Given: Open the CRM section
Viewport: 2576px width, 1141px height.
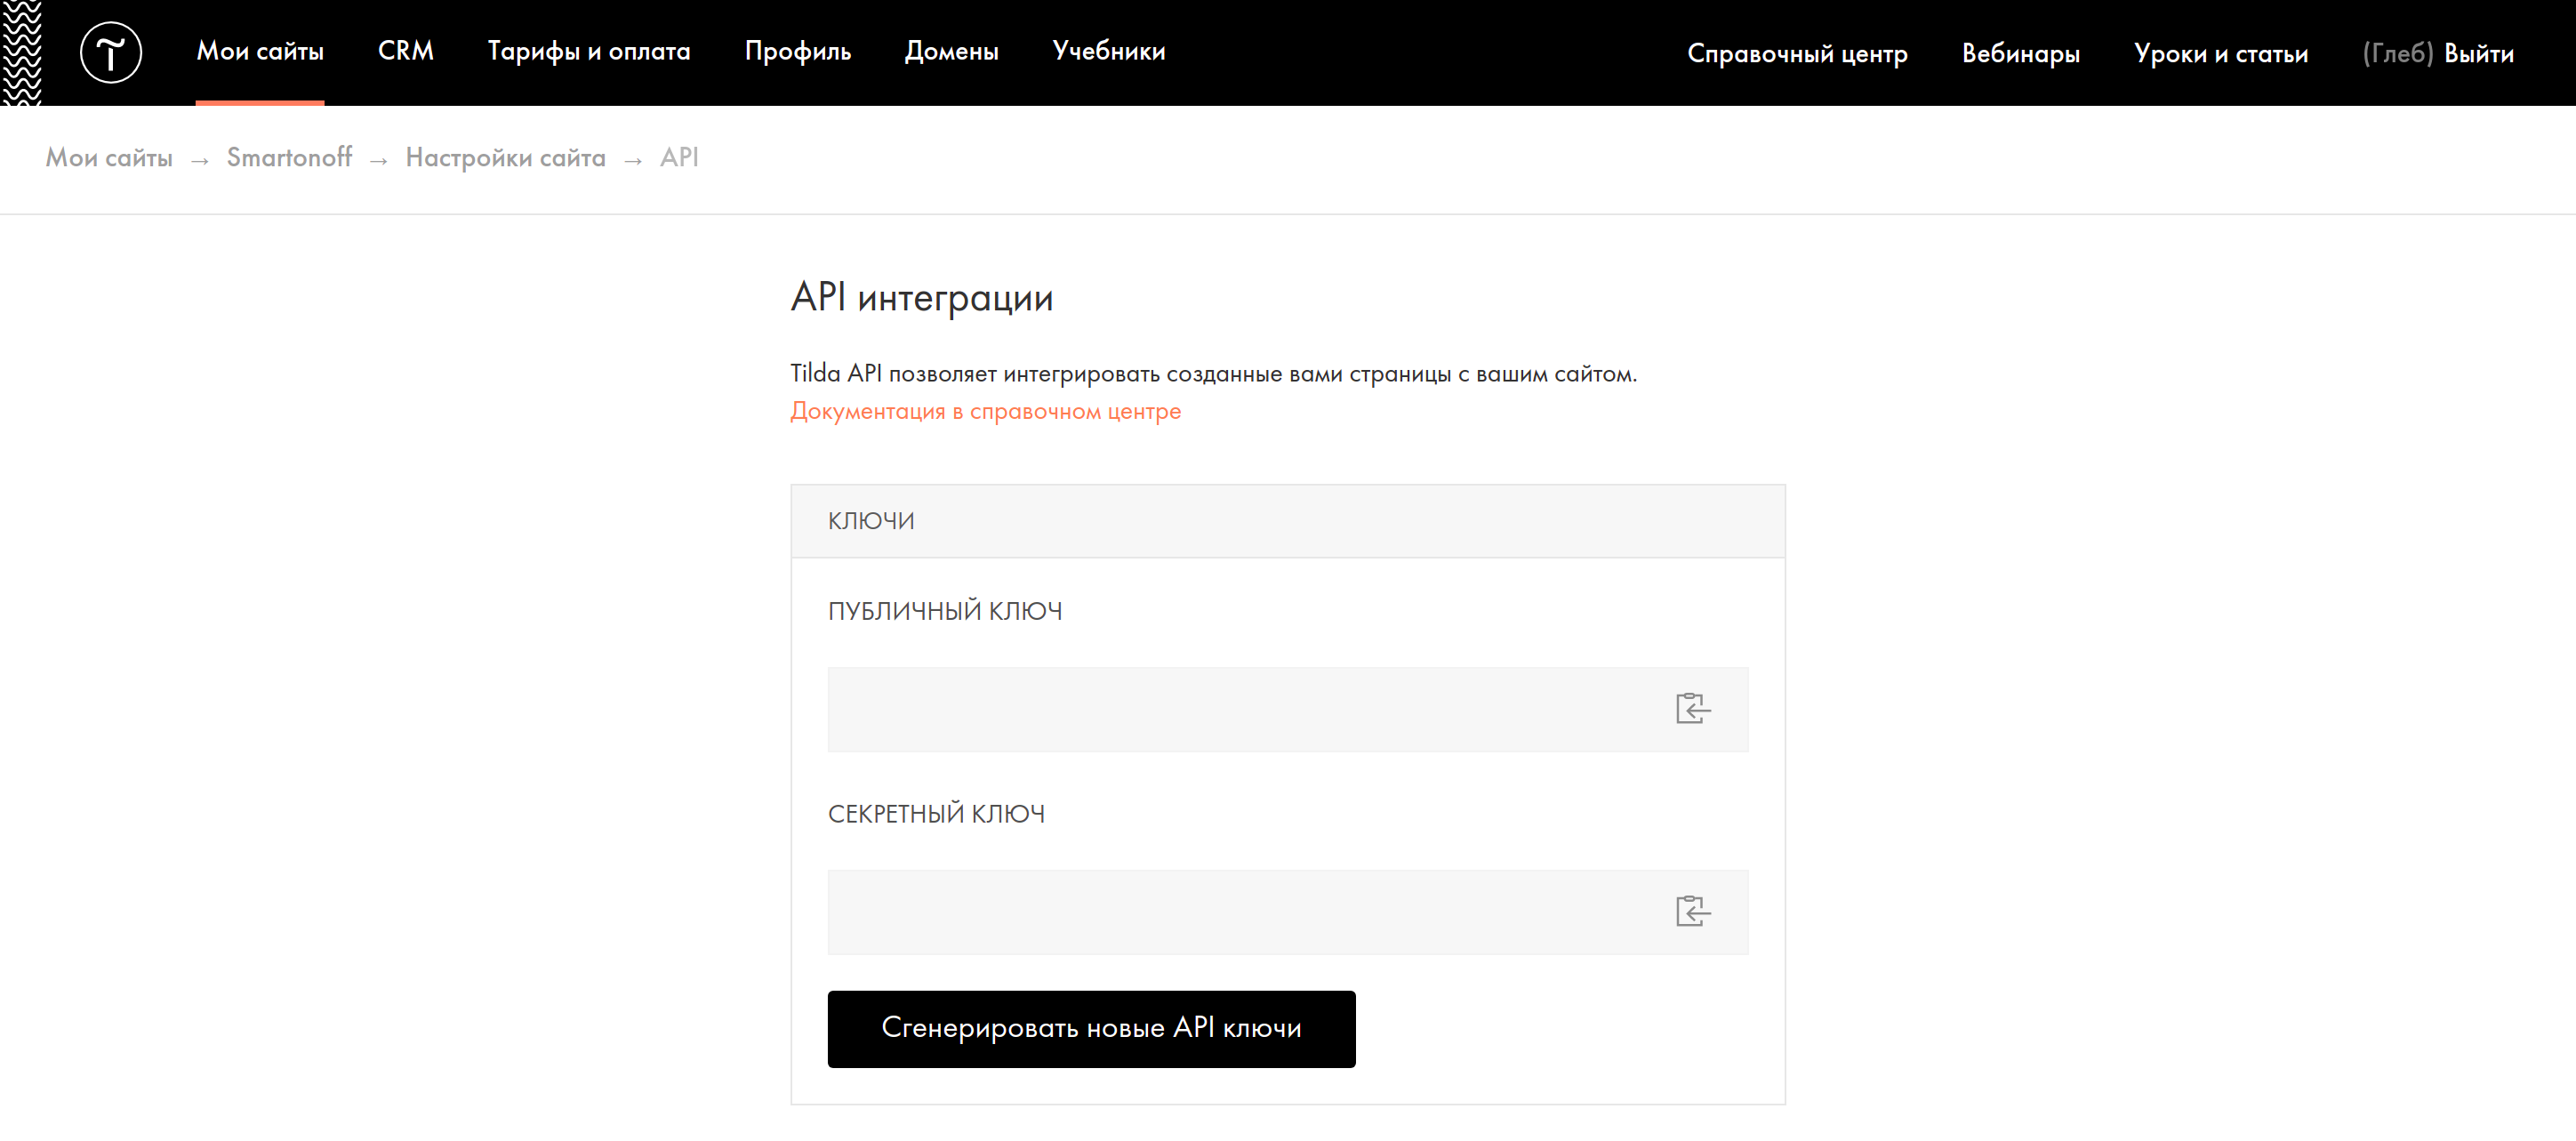Looking at the screenshot, I should click(x=405, y=52).
